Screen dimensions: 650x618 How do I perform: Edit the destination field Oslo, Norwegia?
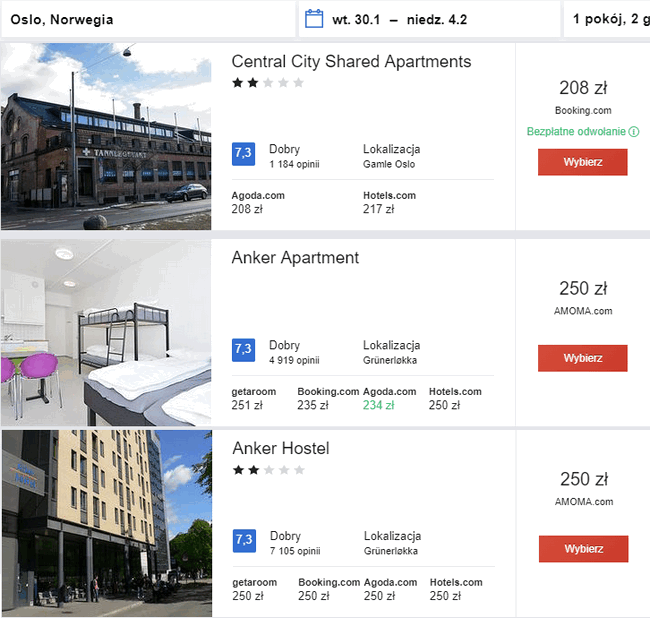click(148, 19)
